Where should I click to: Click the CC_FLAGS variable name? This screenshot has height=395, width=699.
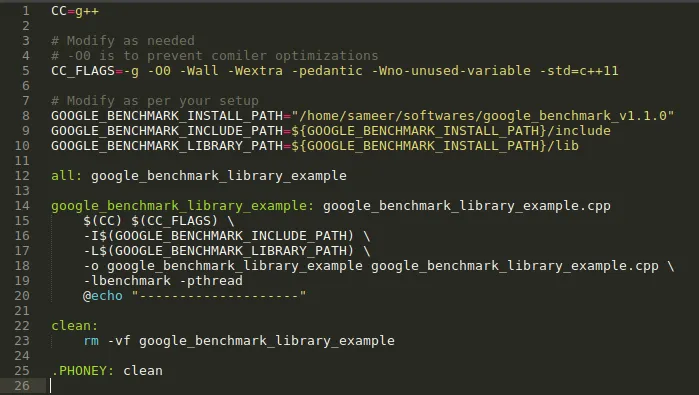coord(83,71)
